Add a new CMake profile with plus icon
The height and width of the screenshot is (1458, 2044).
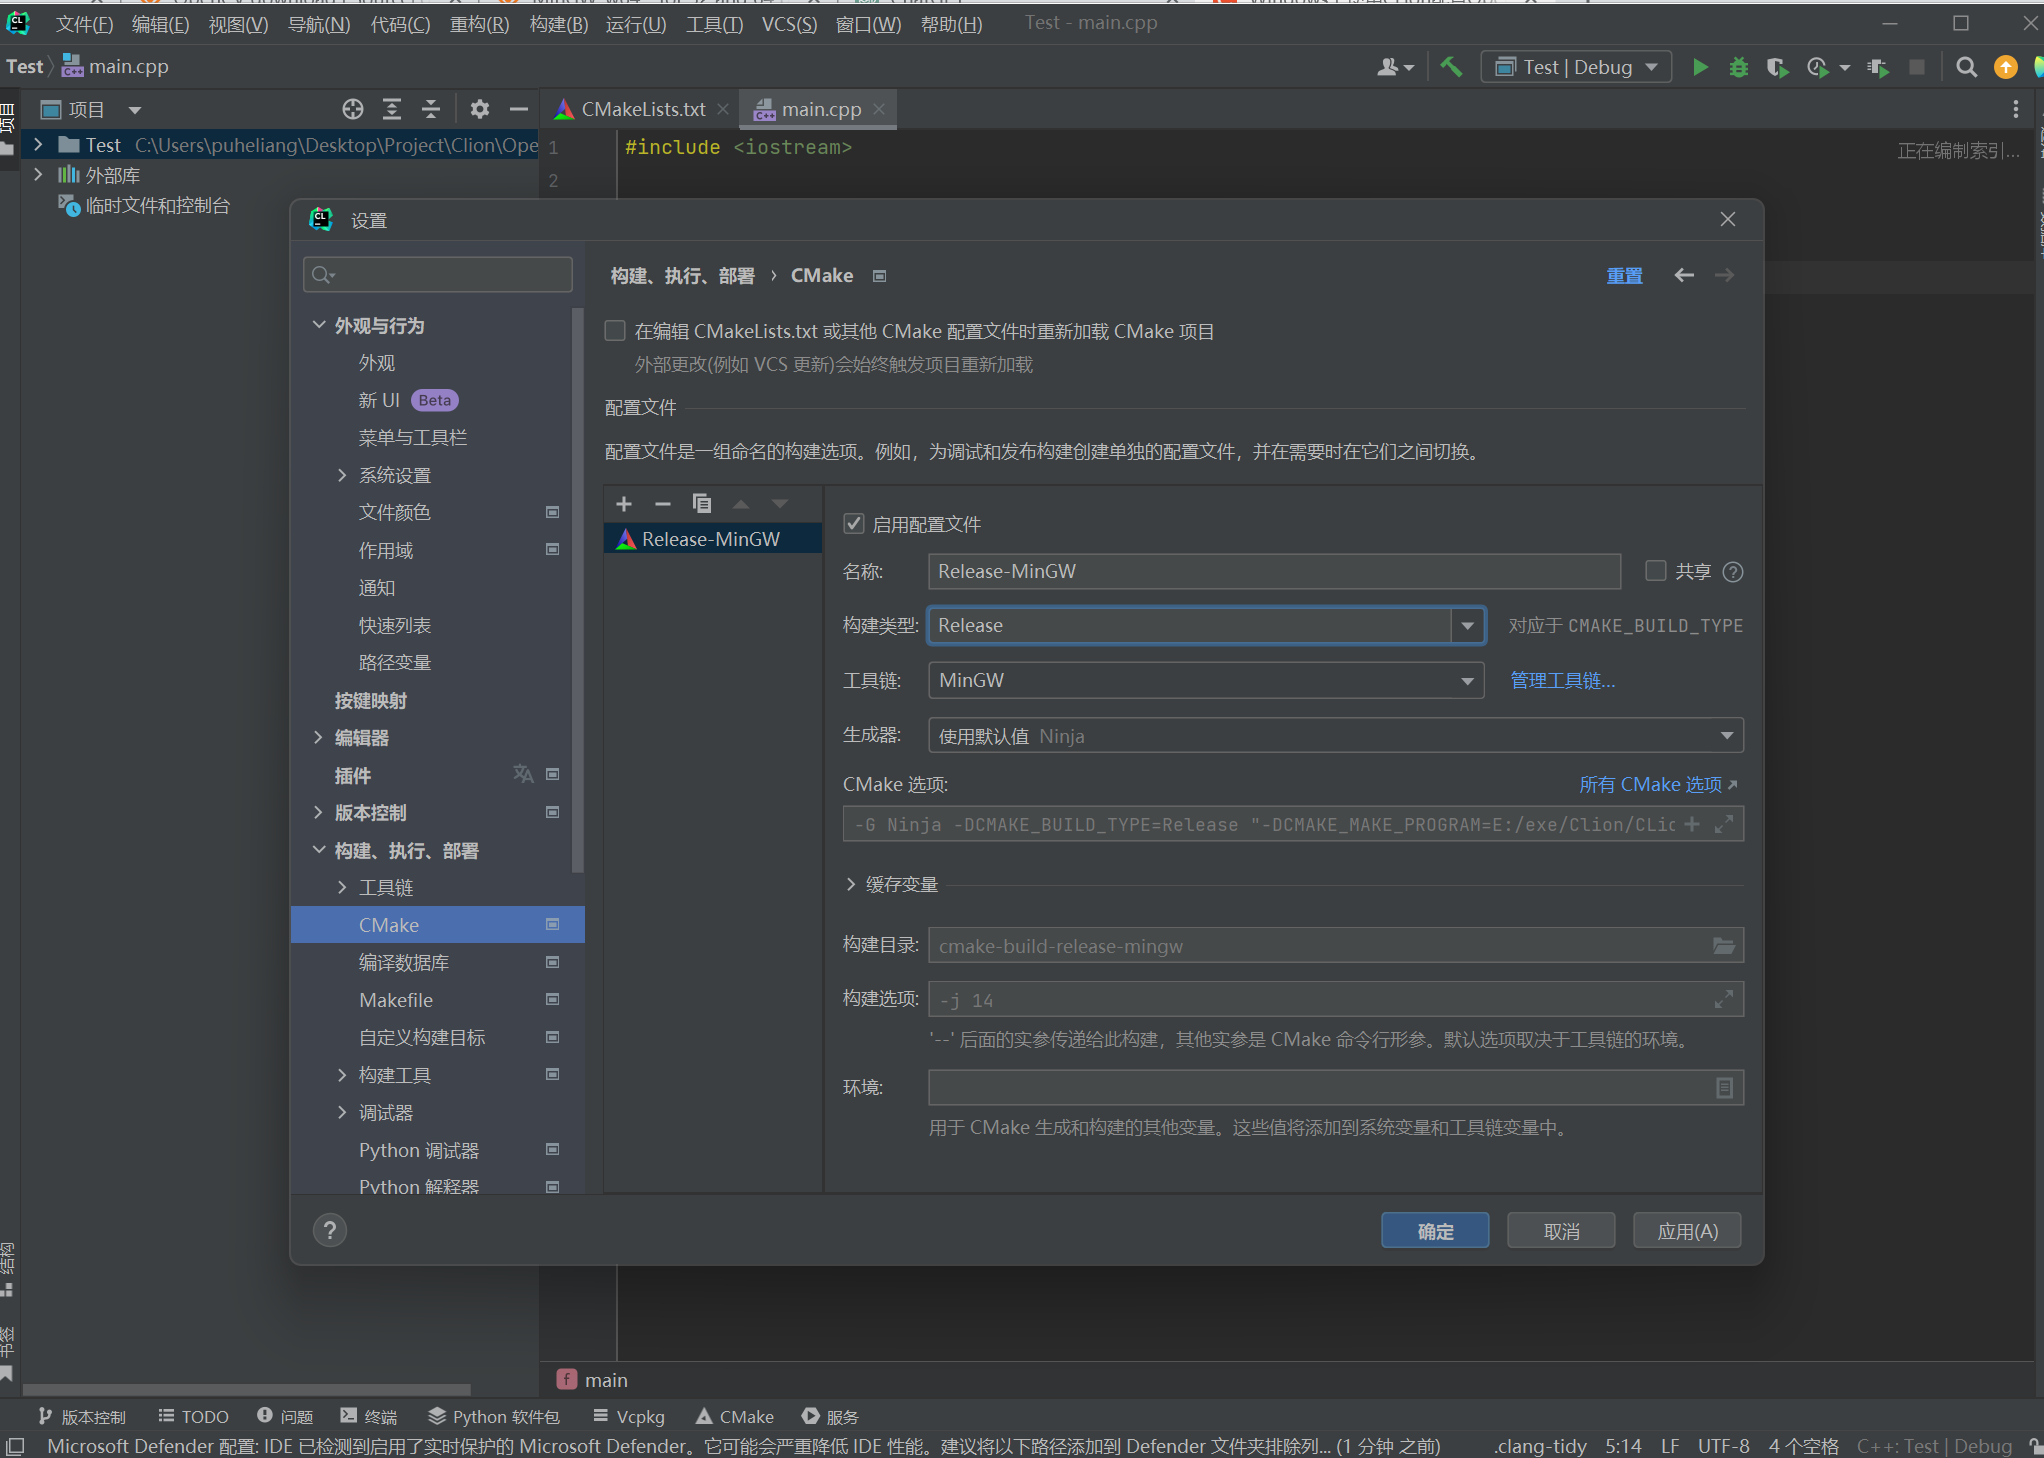coord(624,504)
